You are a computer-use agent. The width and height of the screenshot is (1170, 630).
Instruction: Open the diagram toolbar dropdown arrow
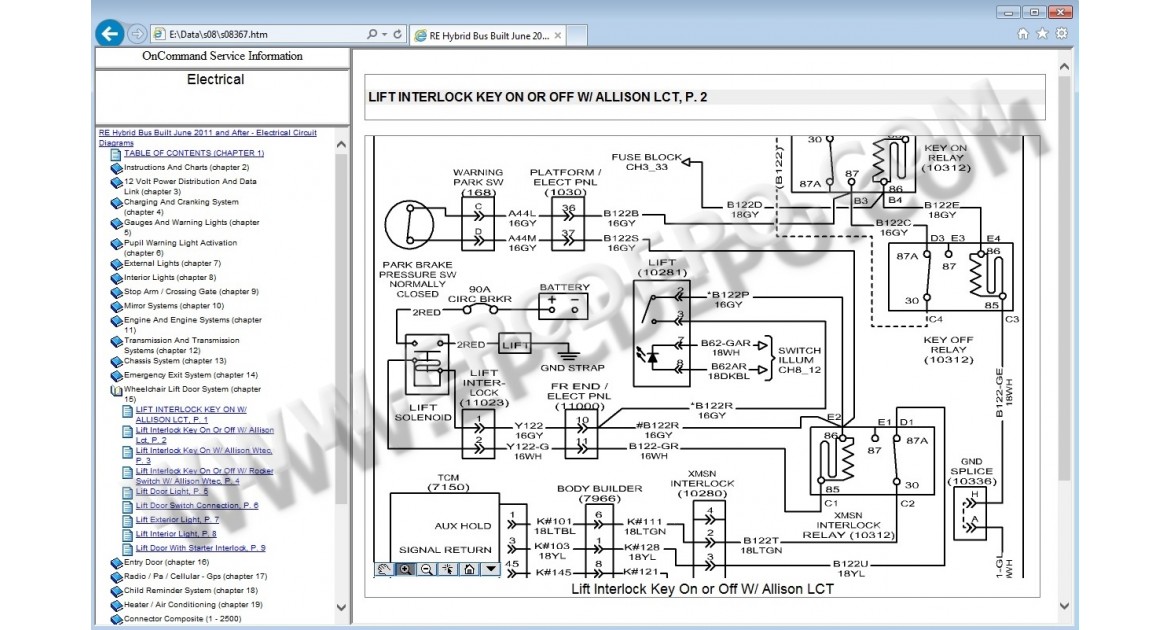pyautogui.click(x=490, y=569)
